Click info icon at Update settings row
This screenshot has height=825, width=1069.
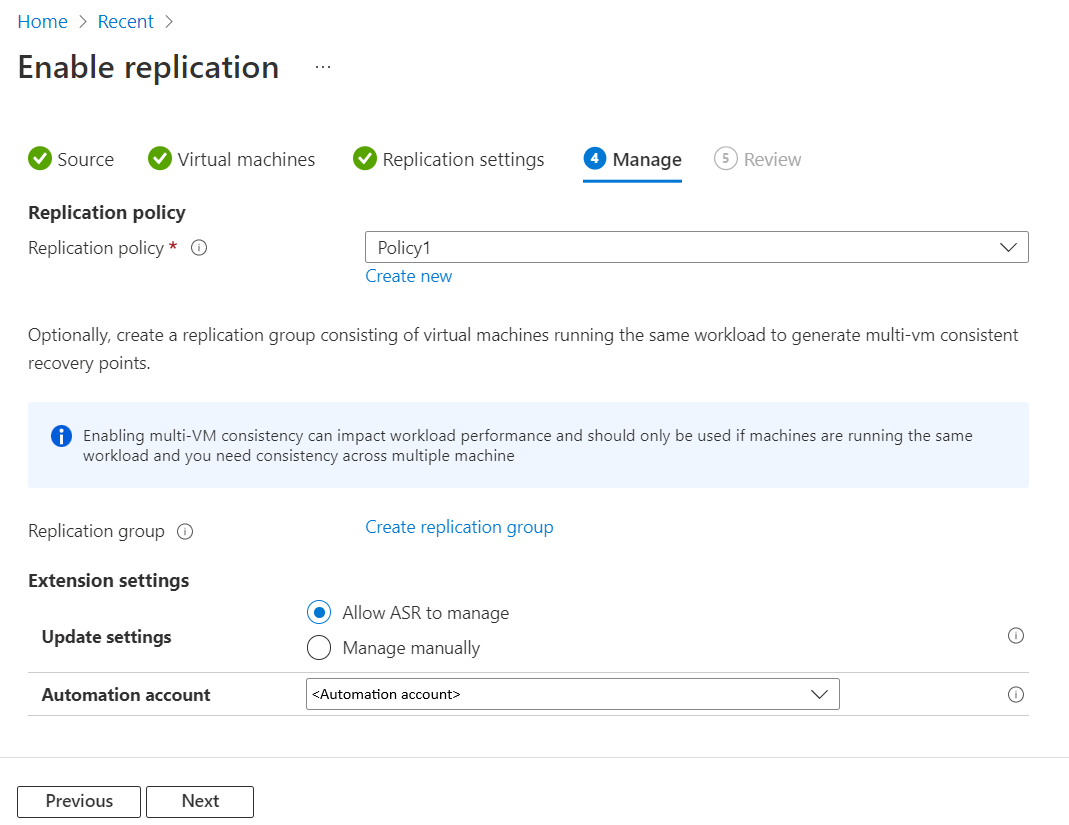tap(1015, 635)
